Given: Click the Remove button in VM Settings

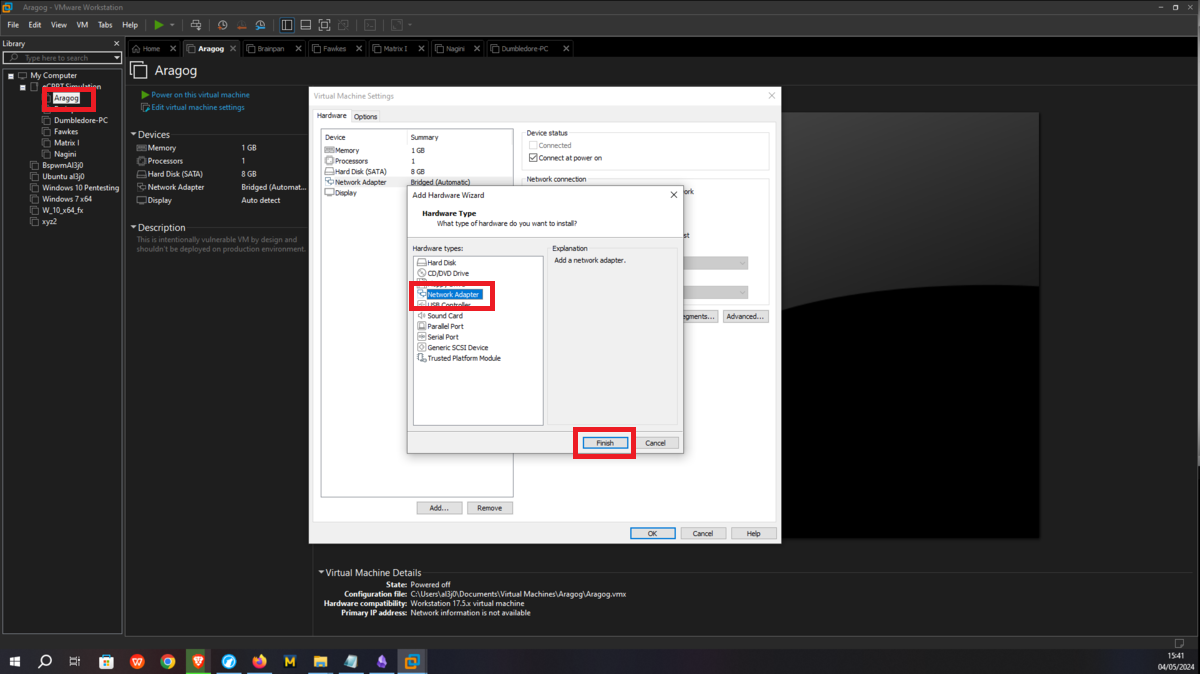Looking at the screenshot, I should pos(489,508).
